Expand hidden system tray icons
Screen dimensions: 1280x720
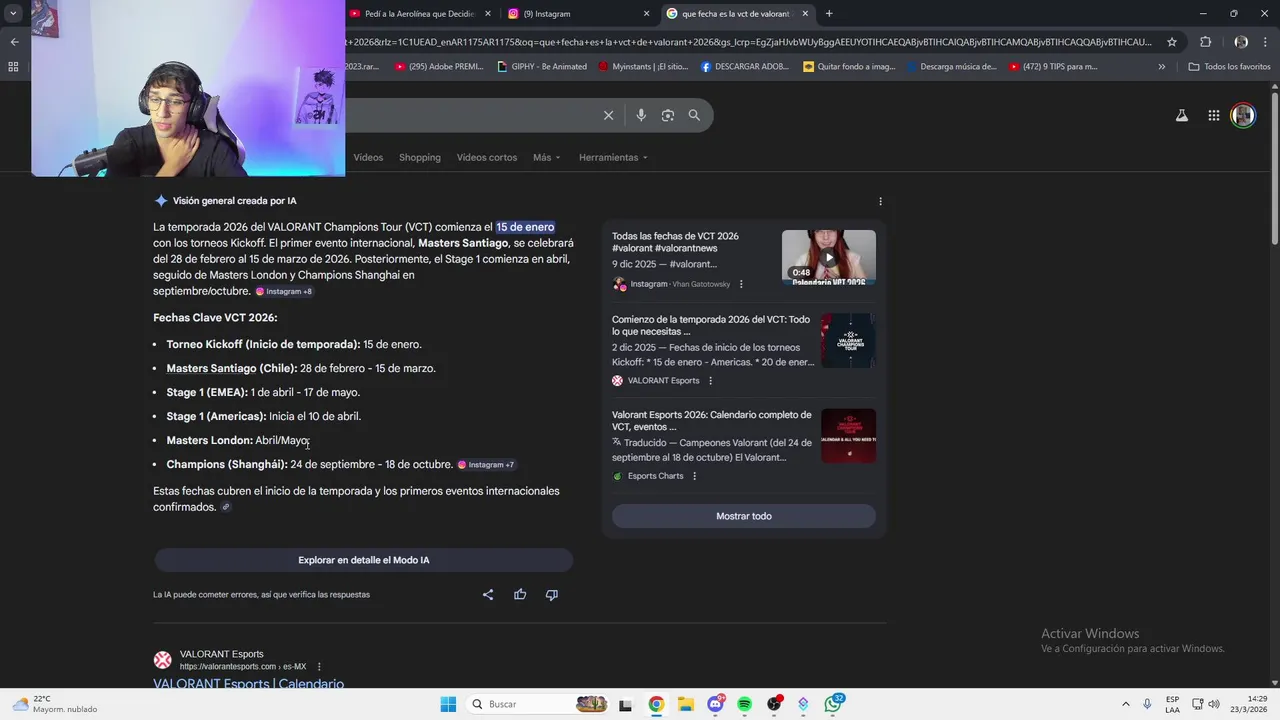pyautogui.click(x=1125, y=704)
